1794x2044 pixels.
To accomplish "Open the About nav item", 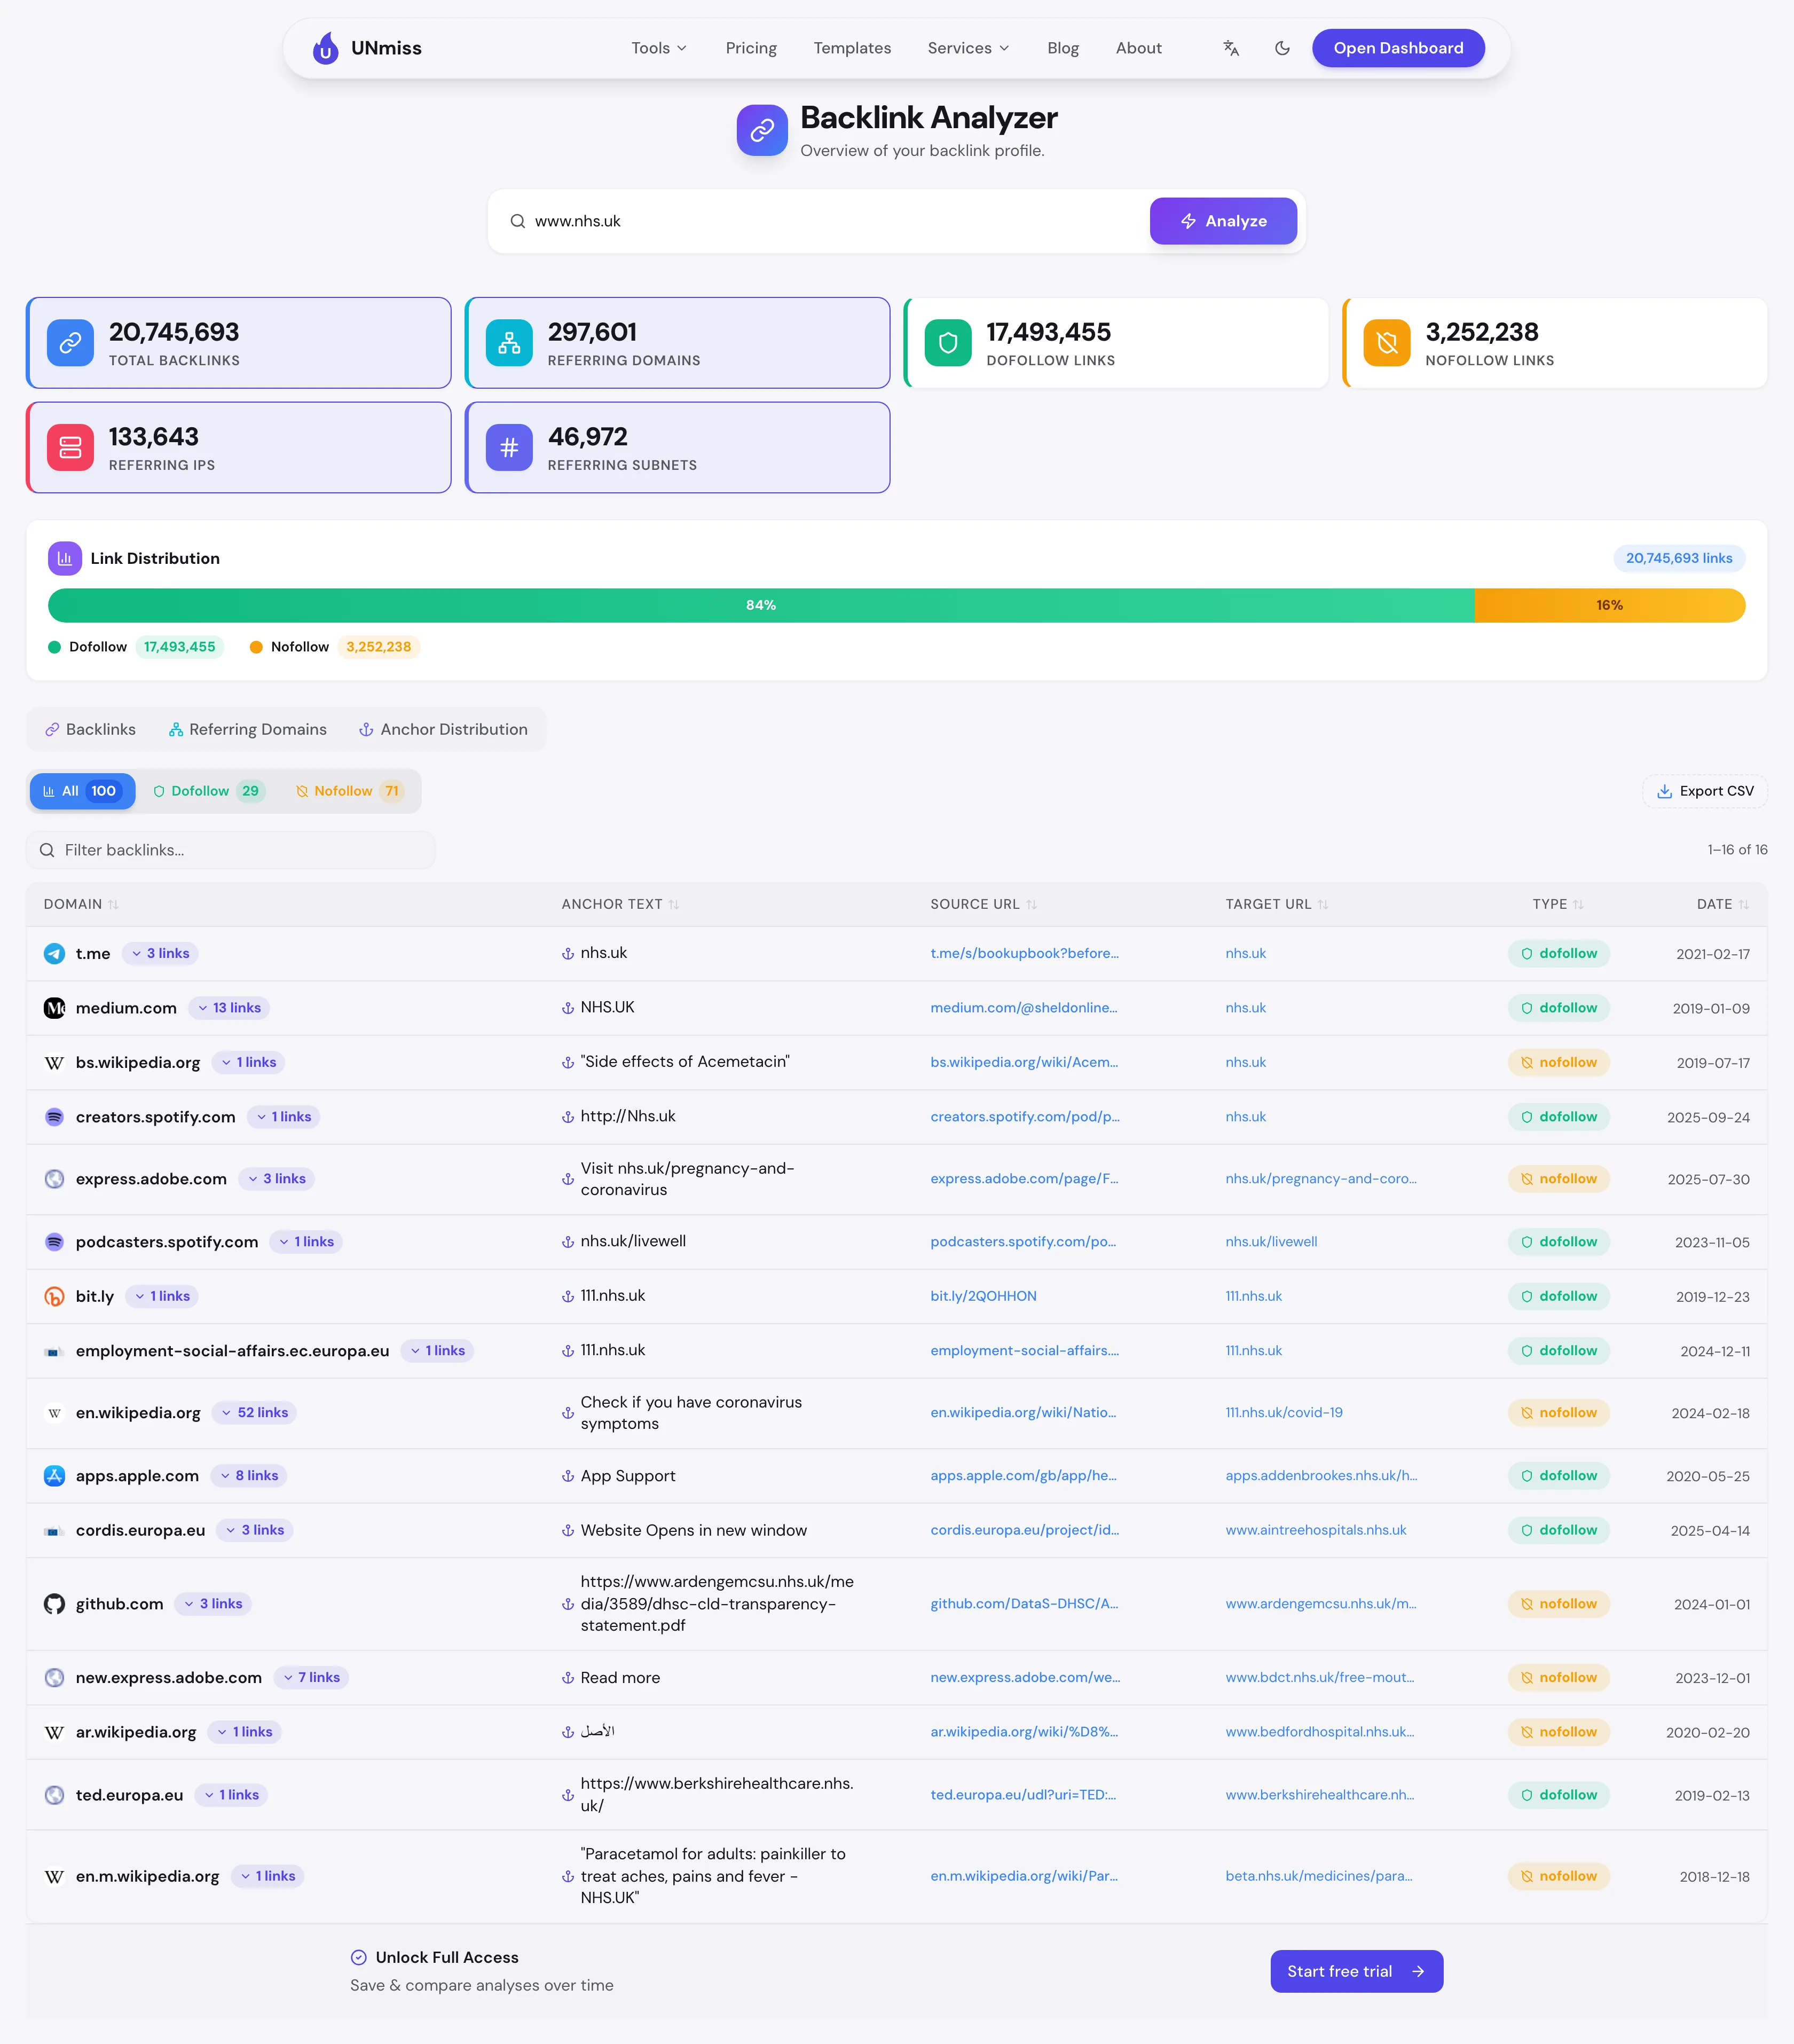I will click(1139, 48).
